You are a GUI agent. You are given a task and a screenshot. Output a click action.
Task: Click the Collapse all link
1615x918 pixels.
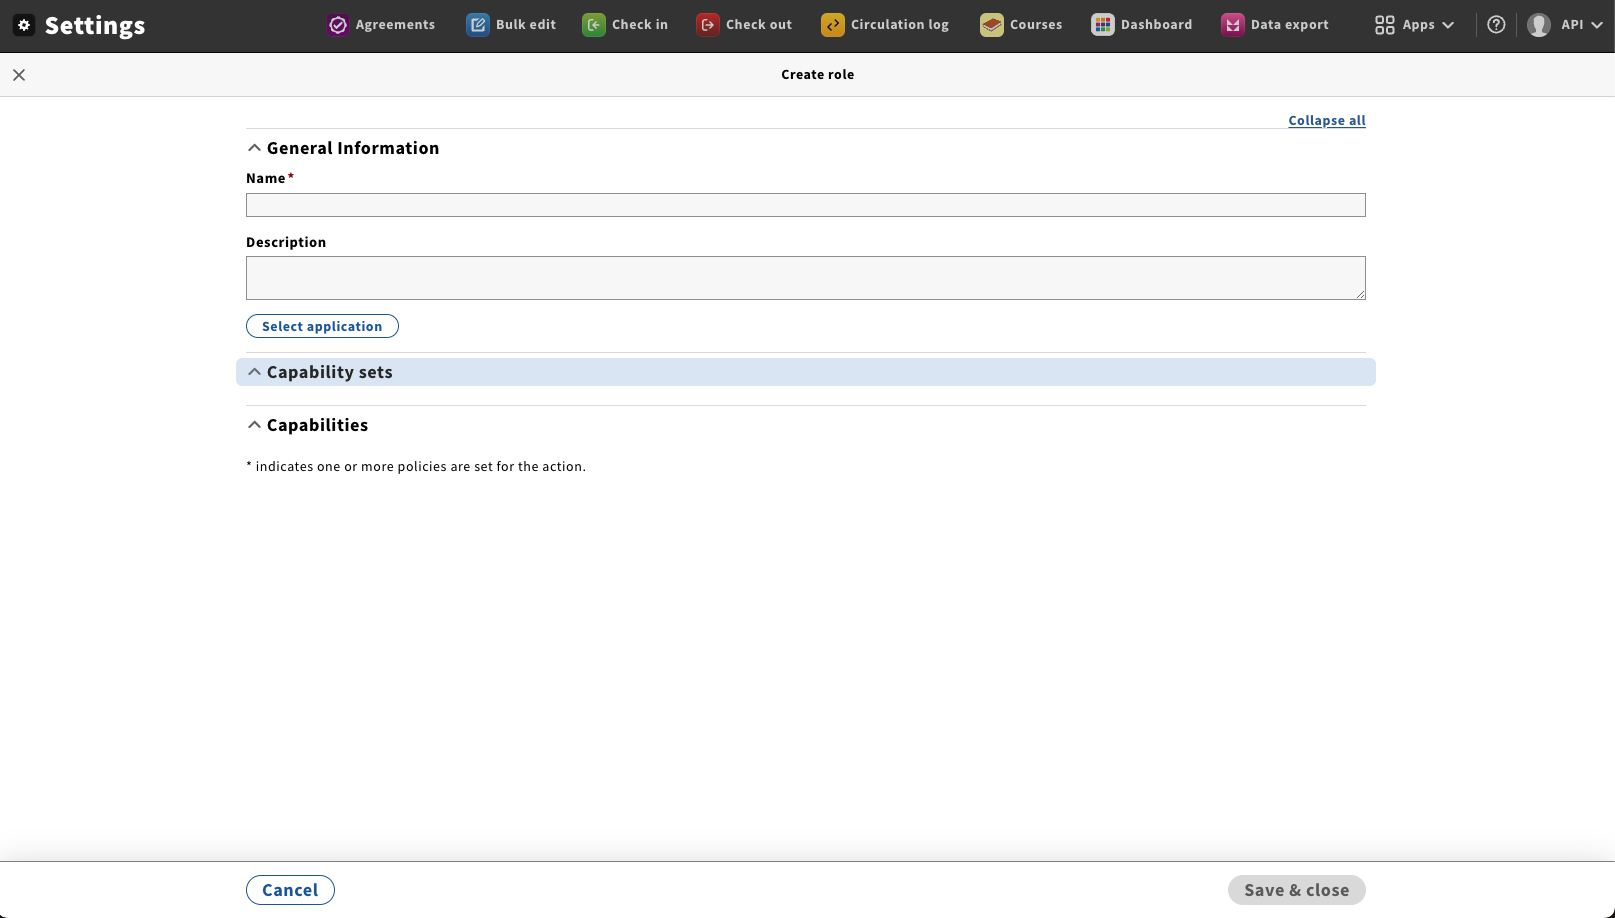1327,120
